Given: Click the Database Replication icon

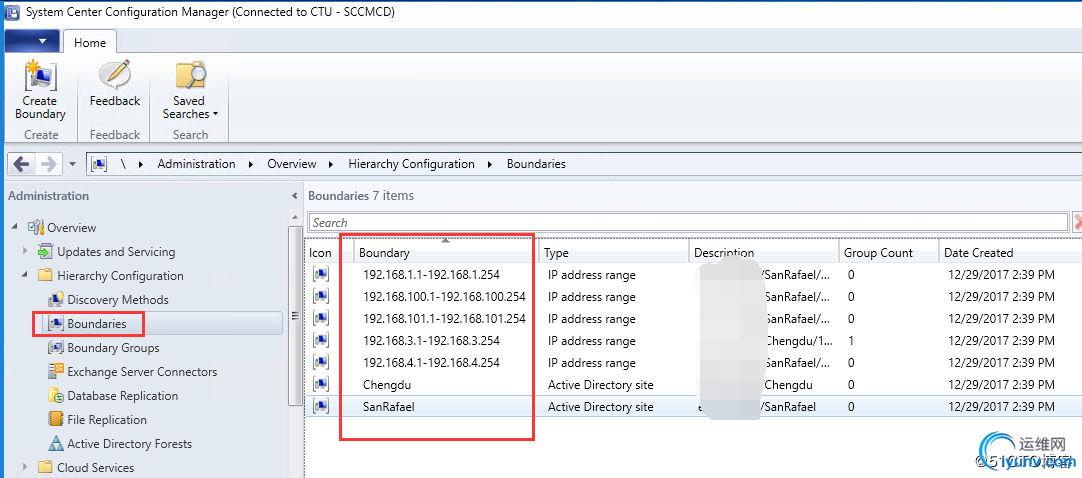Looking at the screenshot, I should [56, 396].
